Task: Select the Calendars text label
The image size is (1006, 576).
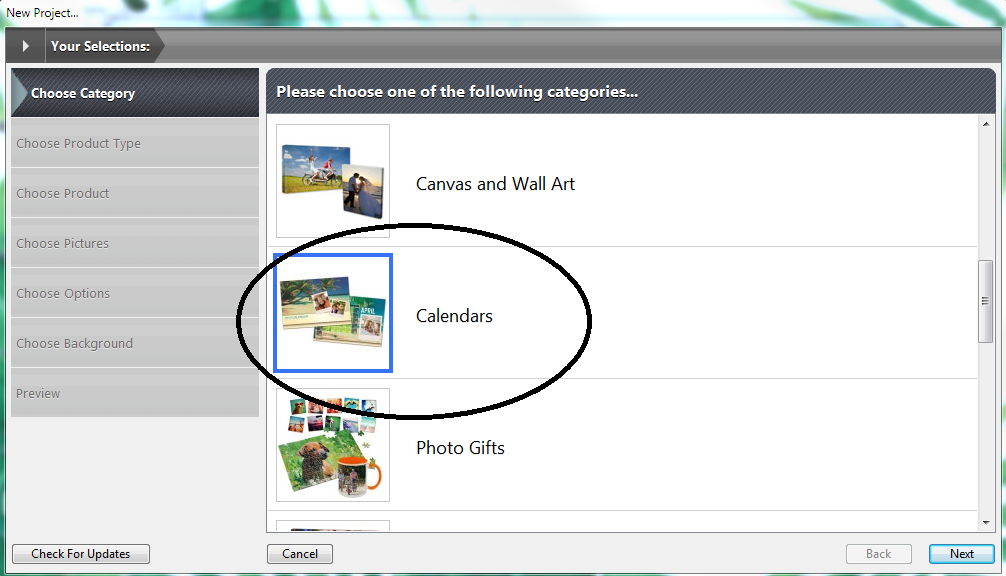Action: (454, 316)
